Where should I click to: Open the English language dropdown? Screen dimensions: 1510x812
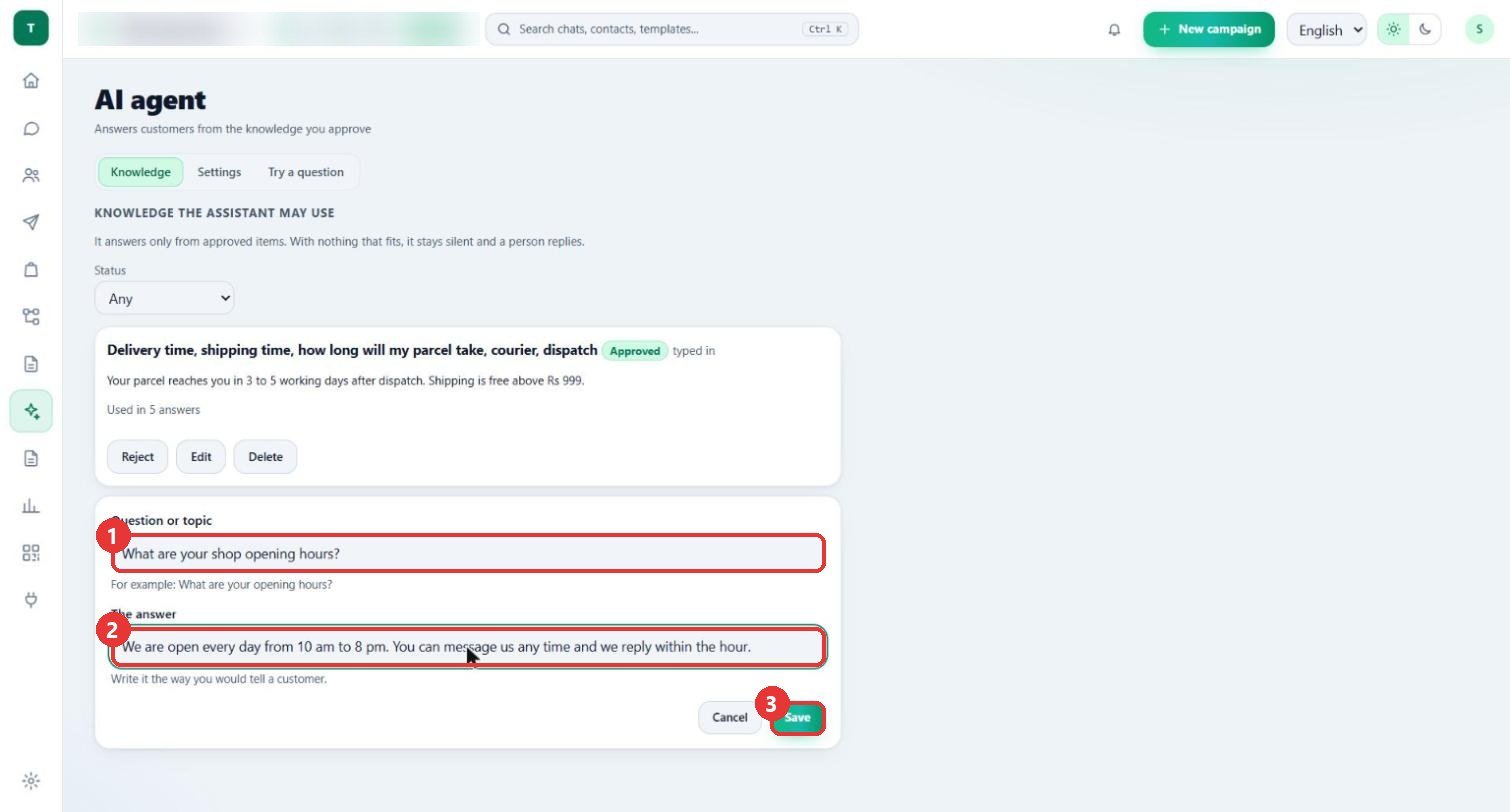pyautogui.click(x=1327, y=29)
